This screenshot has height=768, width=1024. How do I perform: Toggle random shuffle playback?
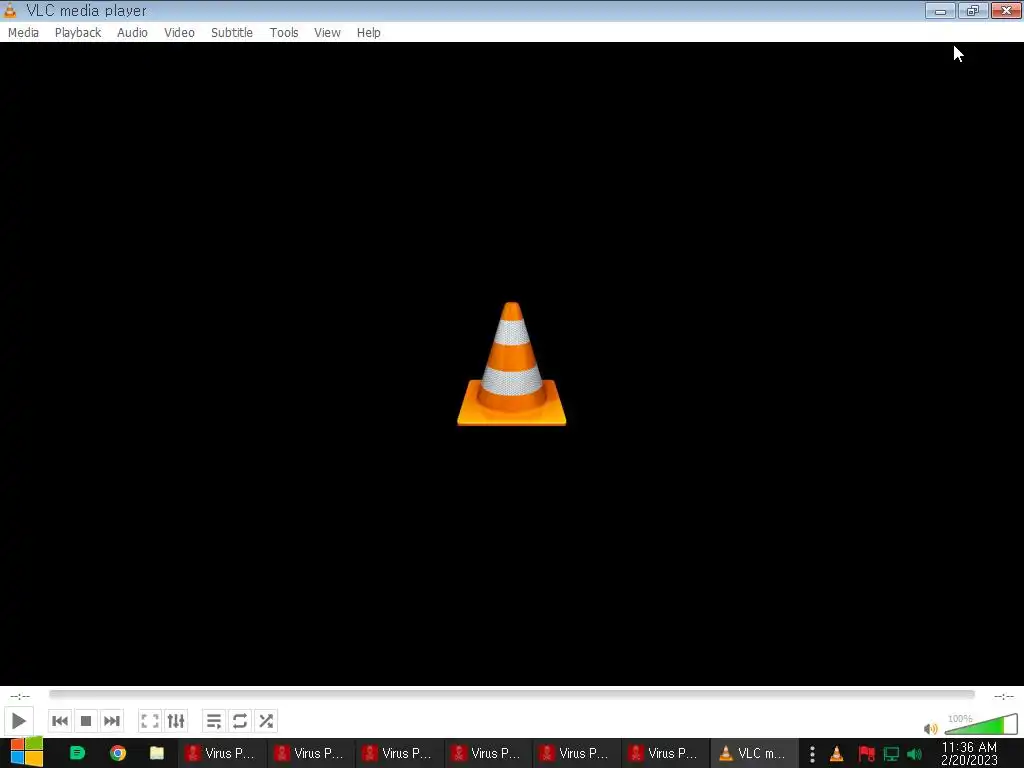(266, 721)
